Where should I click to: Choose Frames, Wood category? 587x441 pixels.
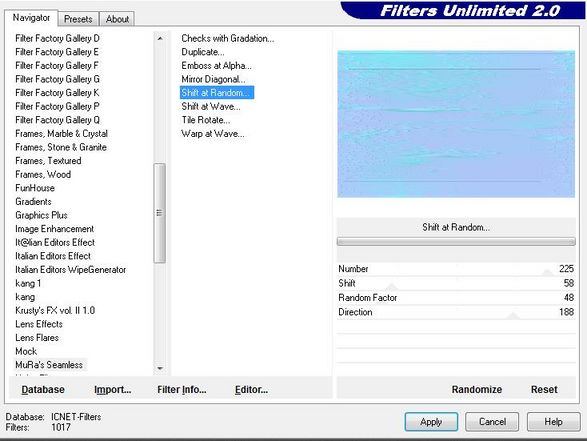(x=43, y=174)
